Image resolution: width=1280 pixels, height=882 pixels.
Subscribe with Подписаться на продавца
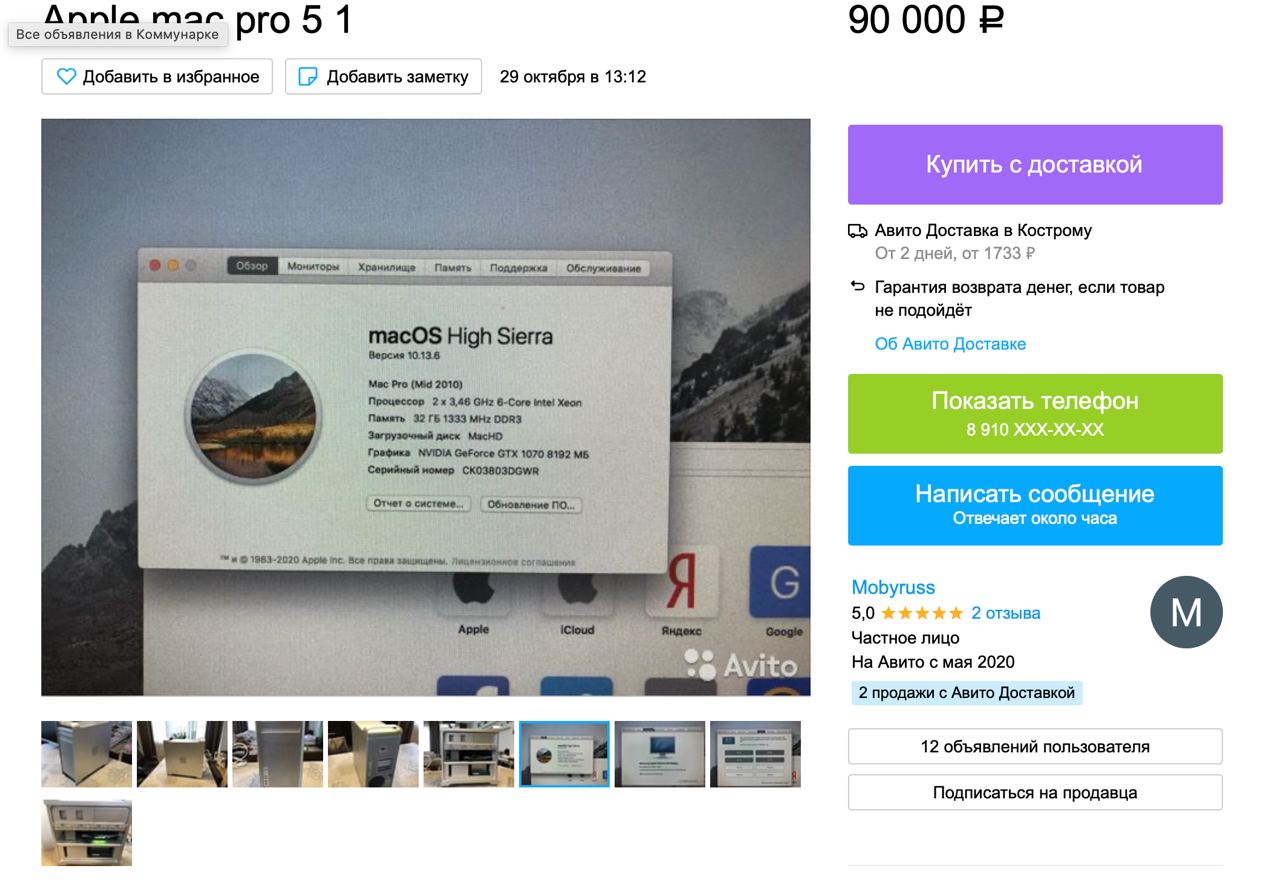pos(1035,792)
